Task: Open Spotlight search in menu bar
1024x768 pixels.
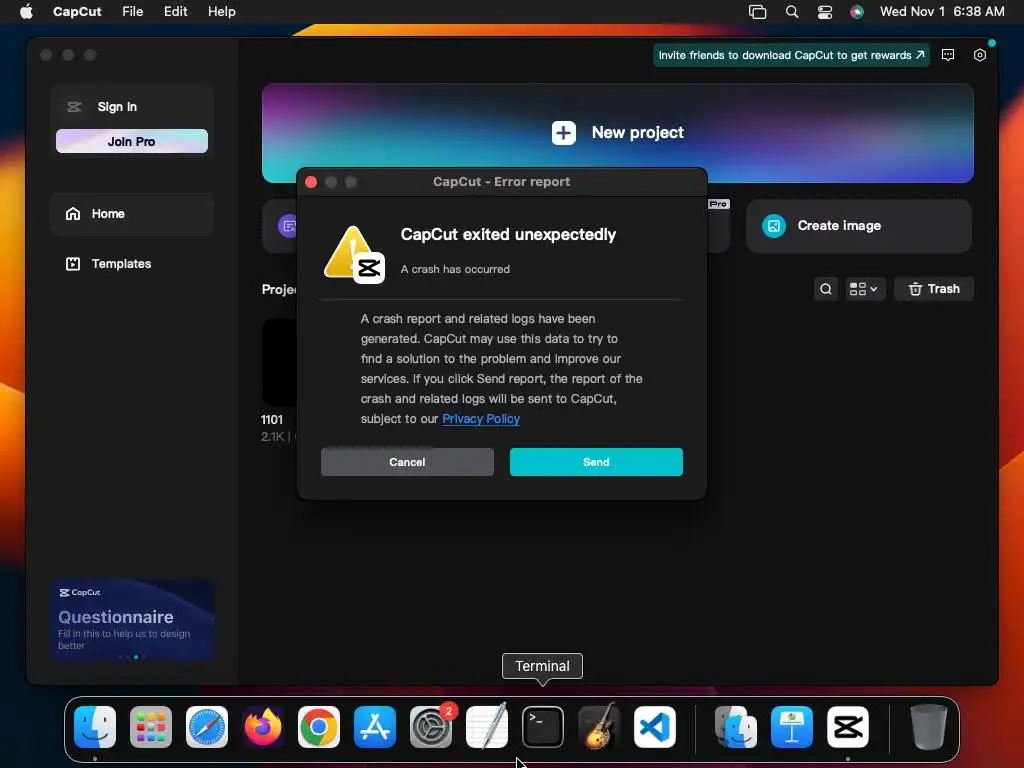Action: tap(792, 12)
